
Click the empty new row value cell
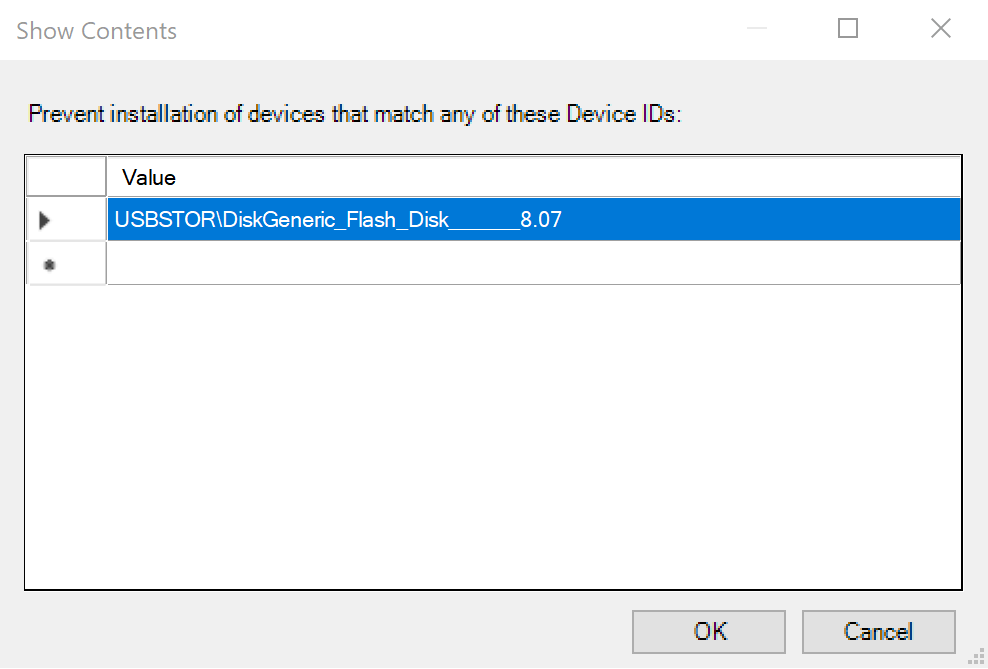coord(533,264)
